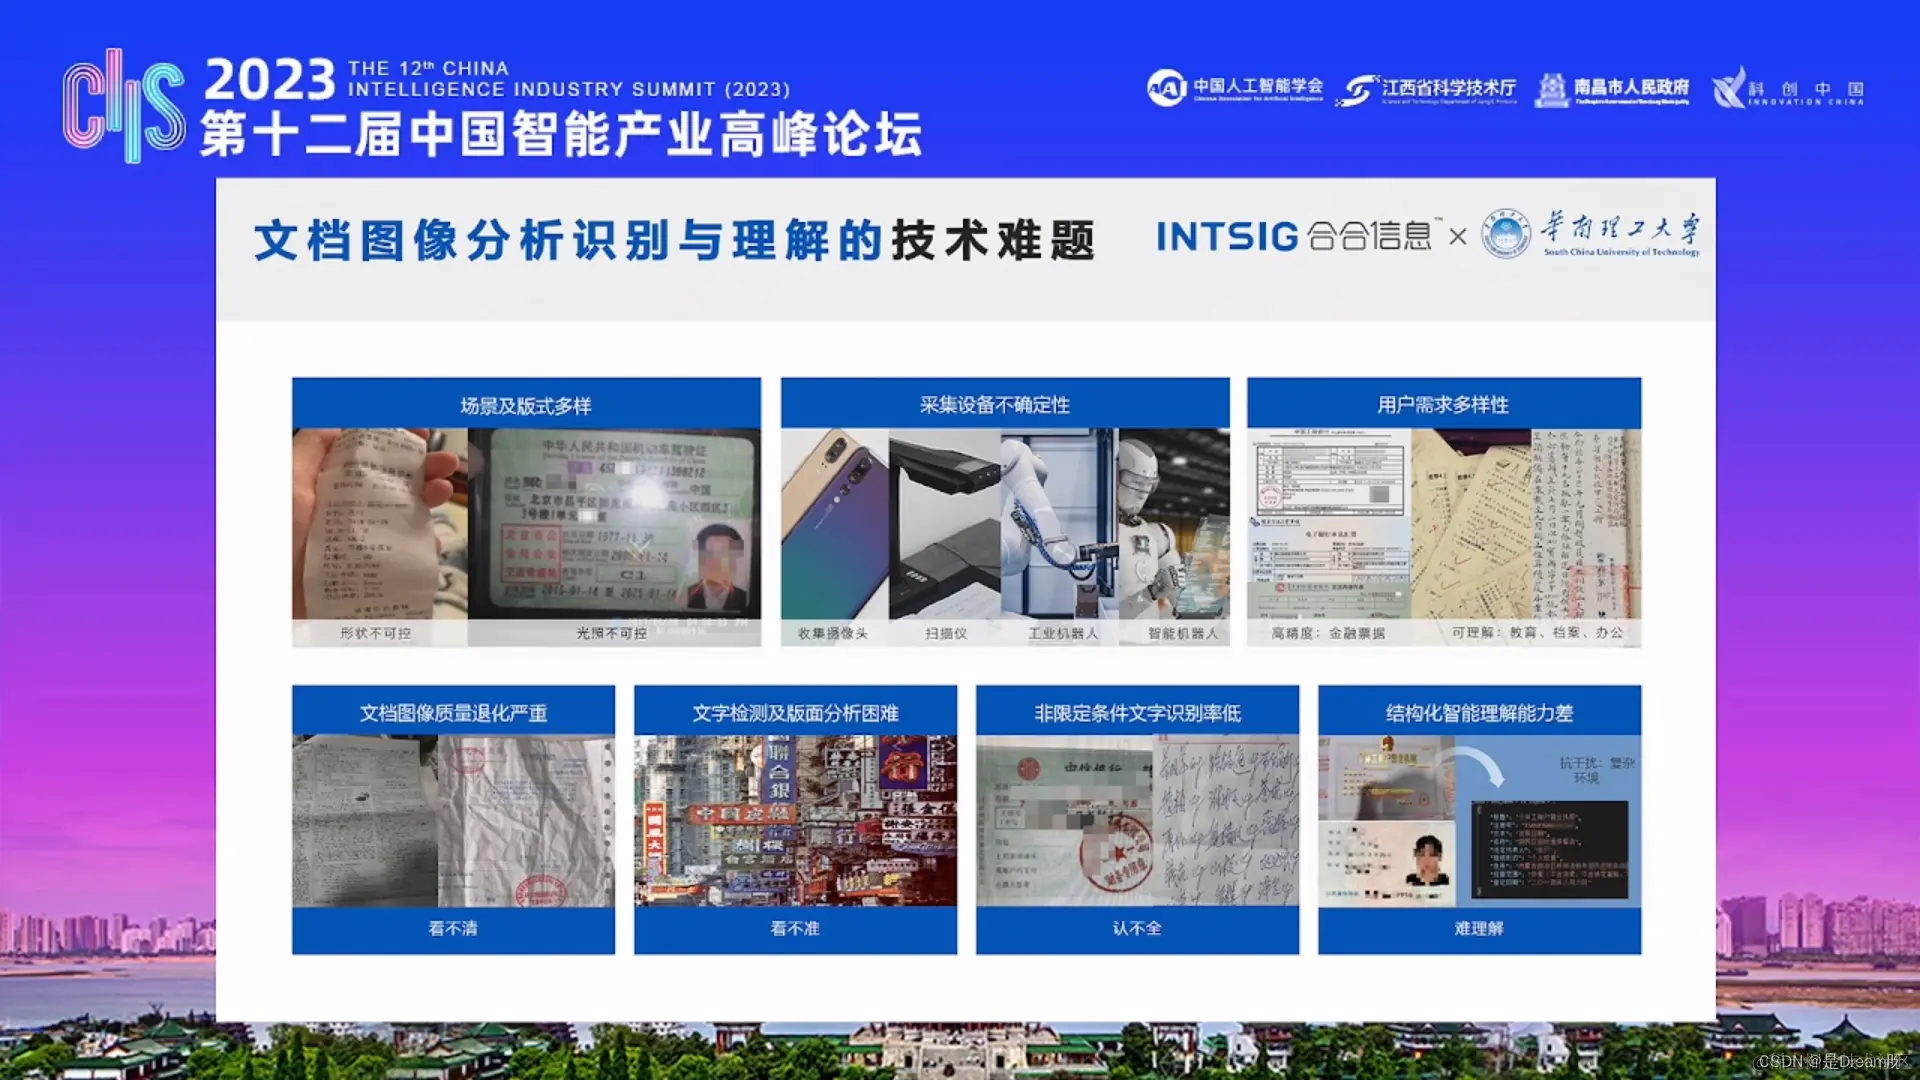Viewport: 1920px width, 1080px height.
Task: Click the 扫描仪 scanner thumbnail image
Action: coord(942,525)
